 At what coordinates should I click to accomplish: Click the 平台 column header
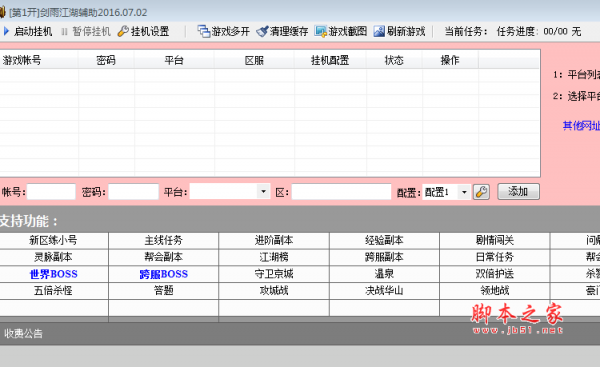[x=174, y=60]
